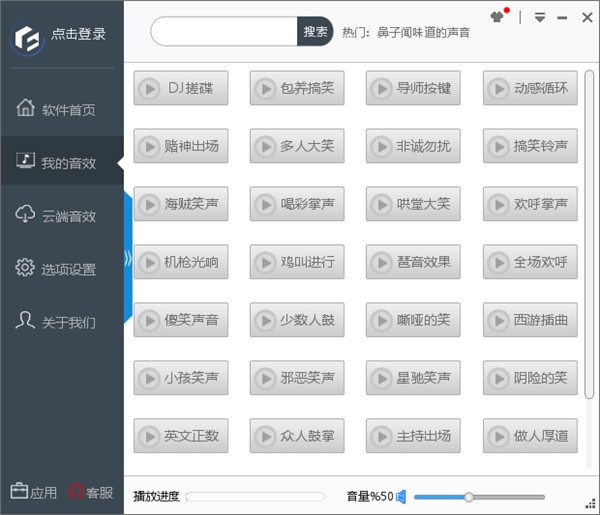Play the 喝彩掌声 sound effect

297,204
